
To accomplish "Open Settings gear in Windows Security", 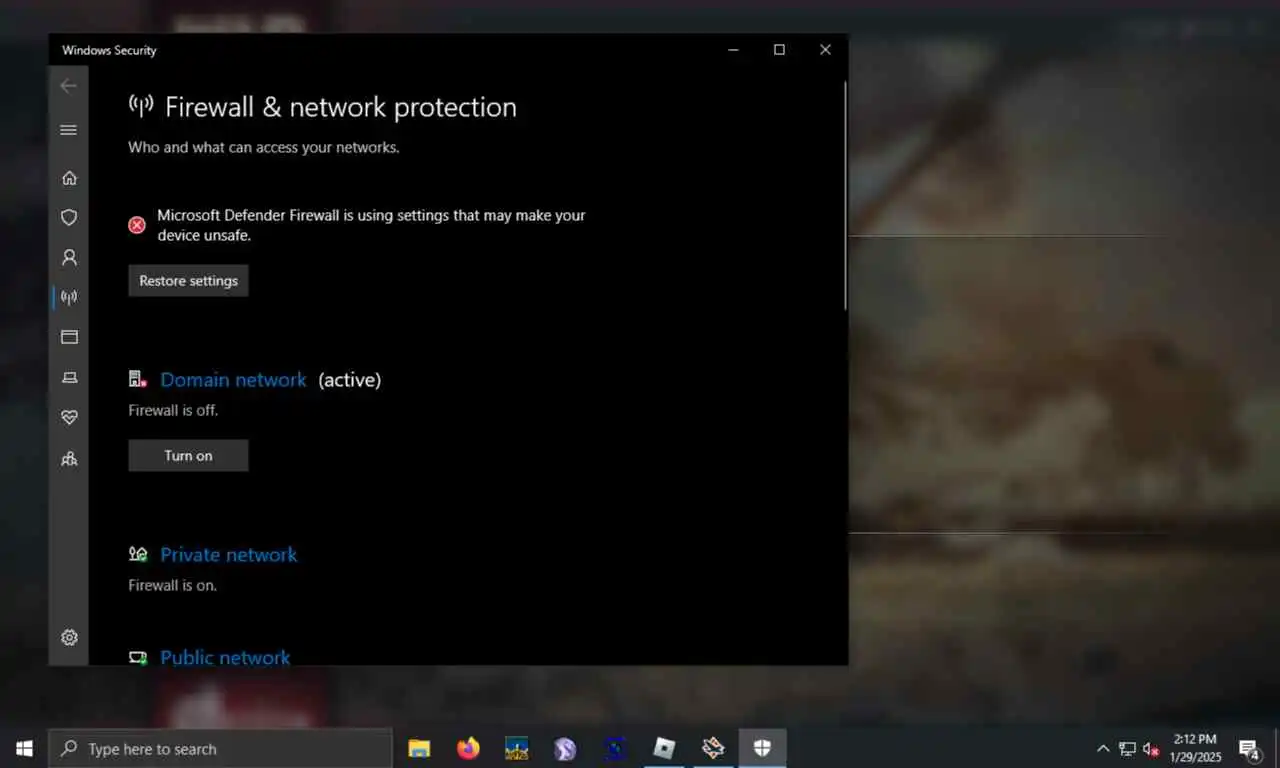I will 69,637.
